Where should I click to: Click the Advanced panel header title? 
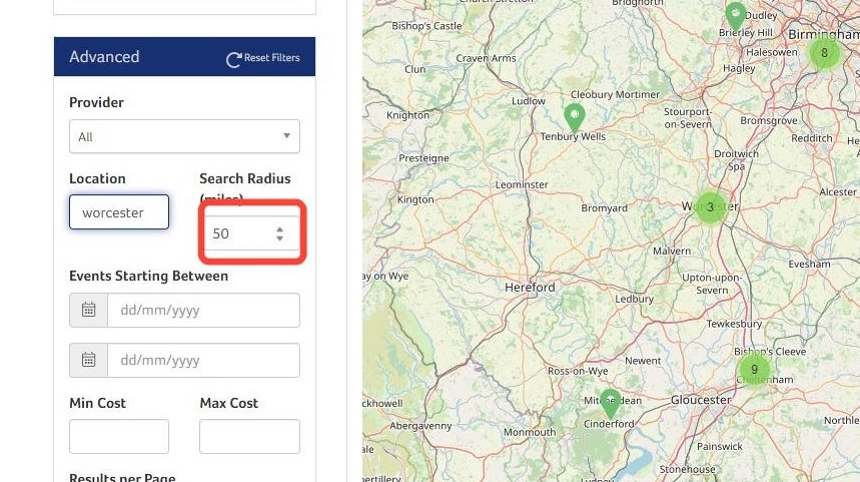pyautogui.click(x=104, y=56)
